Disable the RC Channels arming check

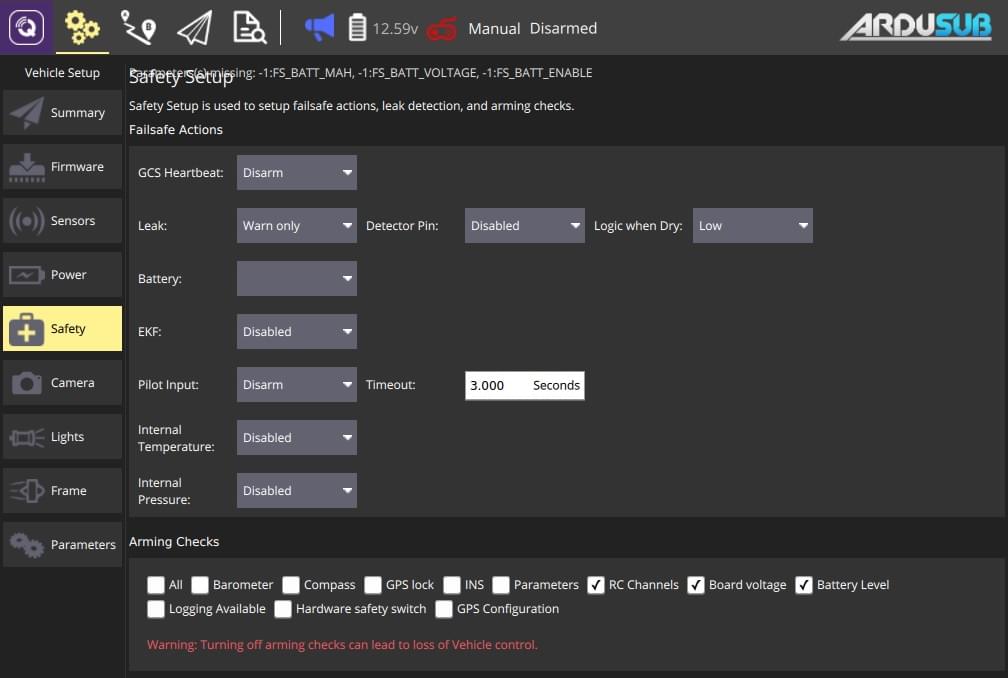(597, 584)
